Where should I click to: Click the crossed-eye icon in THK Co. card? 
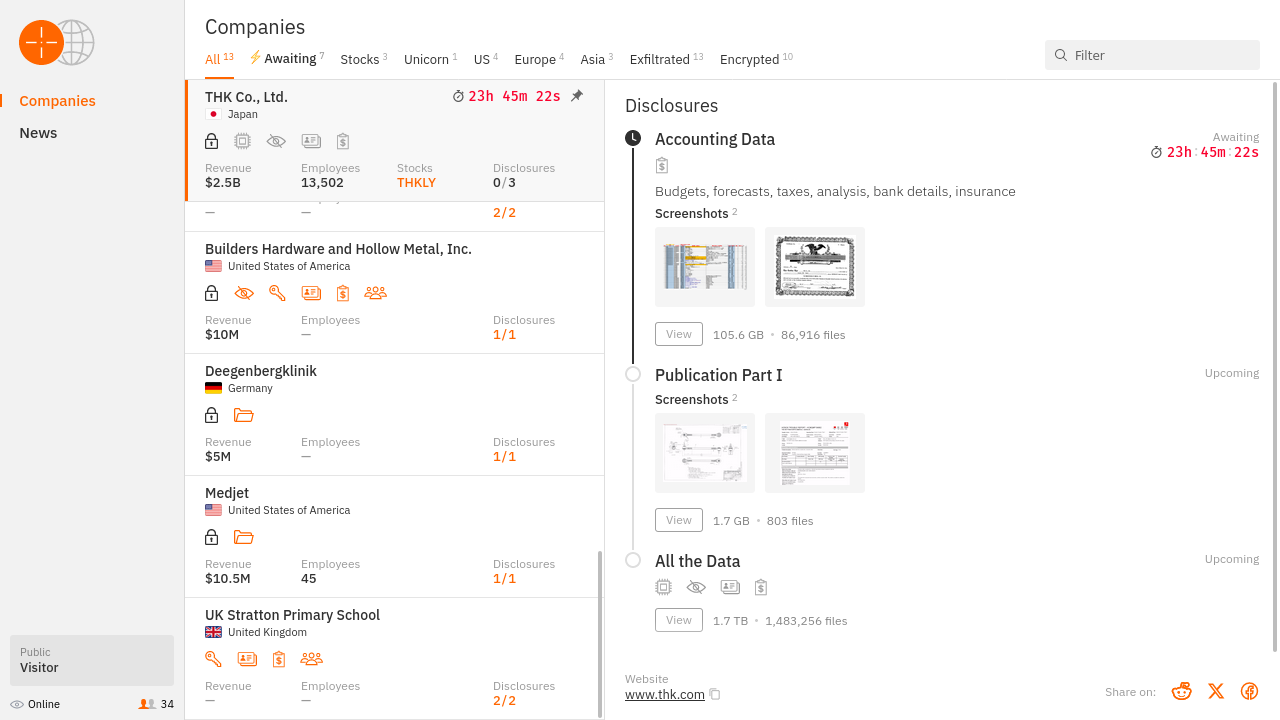tap(276, 141)
